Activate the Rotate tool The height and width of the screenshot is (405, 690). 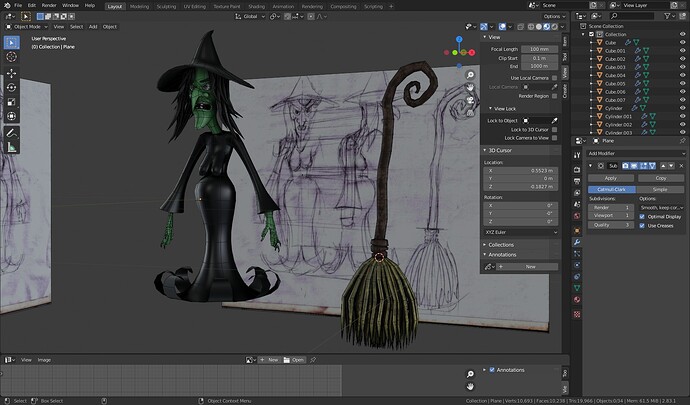(12, 88)
